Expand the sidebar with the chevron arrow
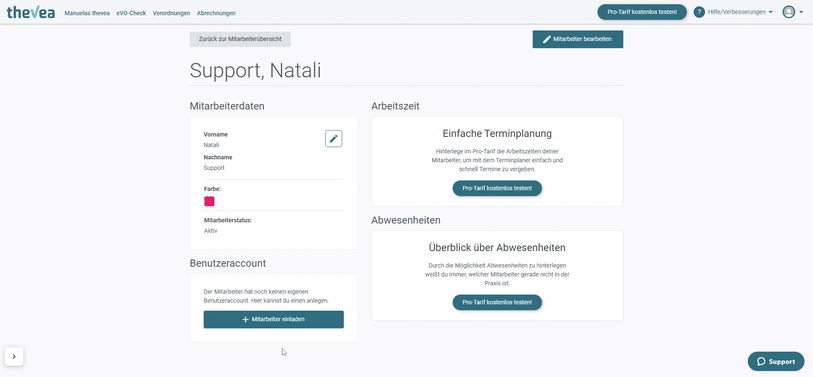 pyautogui.click(x=14, y=356)
